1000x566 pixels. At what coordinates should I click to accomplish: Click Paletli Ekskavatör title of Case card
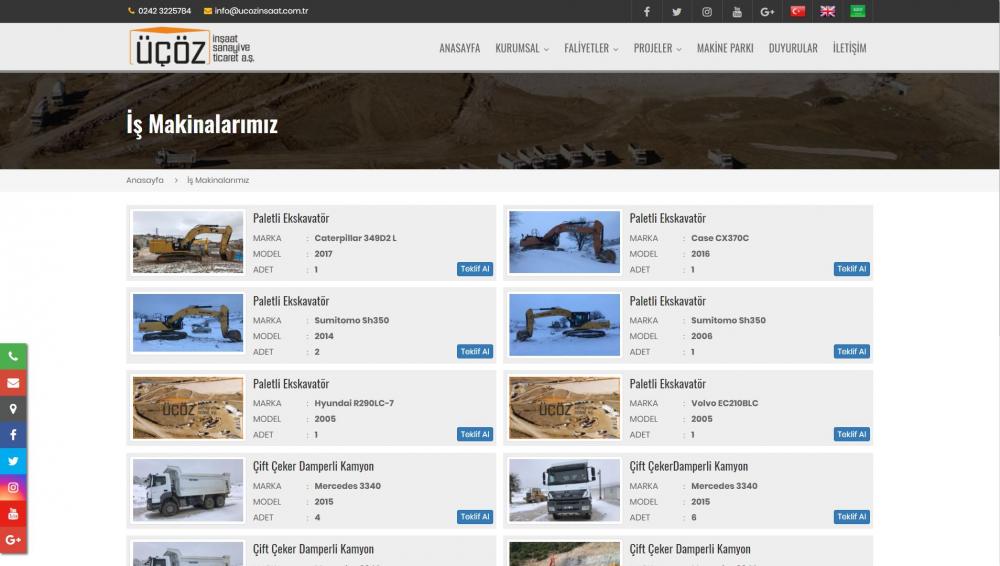point(668,218)
